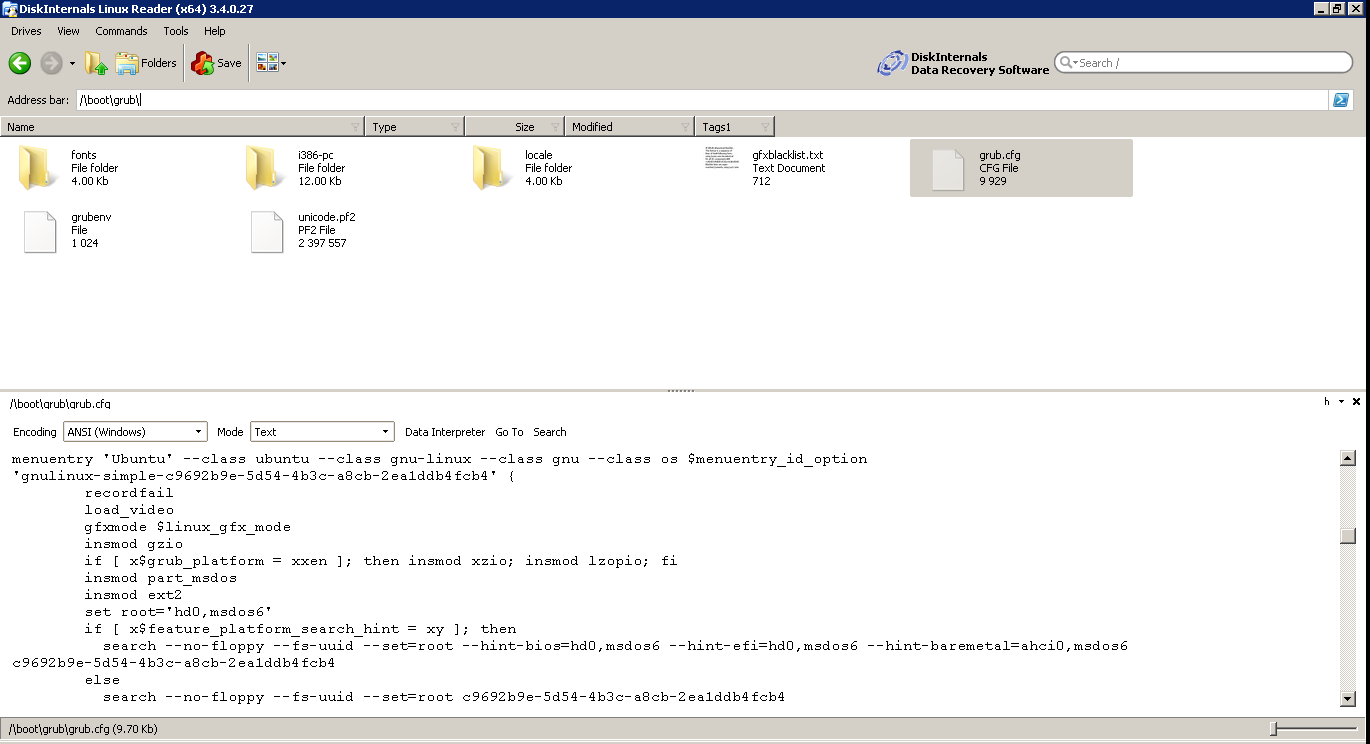Screen dimensions: 1370x744
Task: Click the 'locale' name label
Action: point(539,155)
